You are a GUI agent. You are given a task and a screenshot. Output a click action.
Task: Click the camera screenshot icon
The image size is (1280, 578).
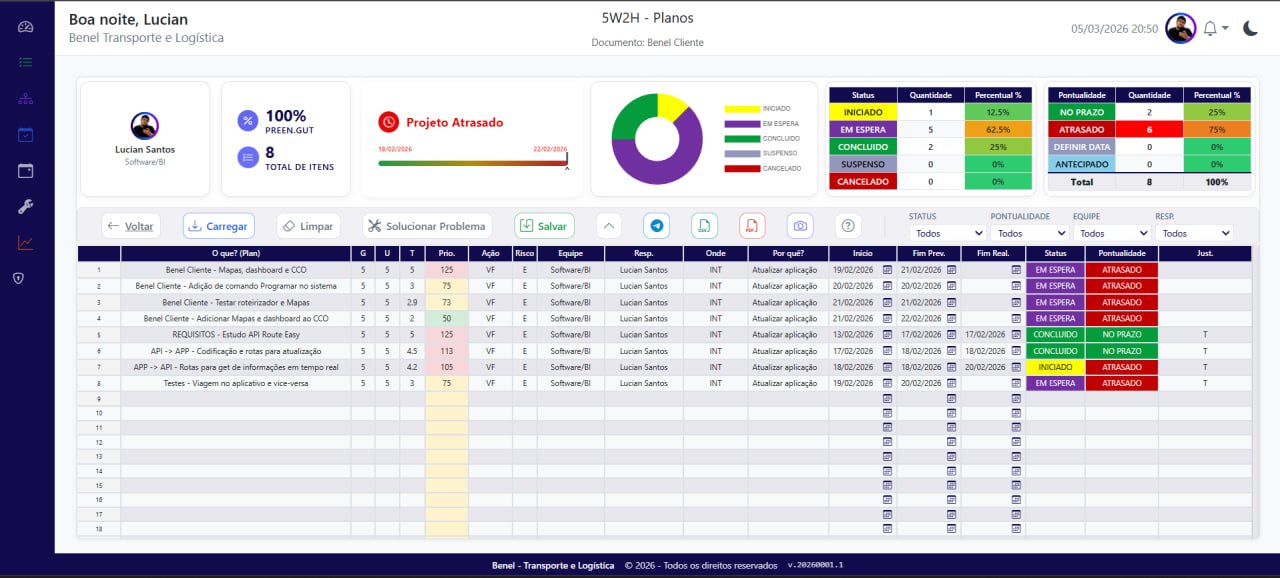tap(800, 226)
